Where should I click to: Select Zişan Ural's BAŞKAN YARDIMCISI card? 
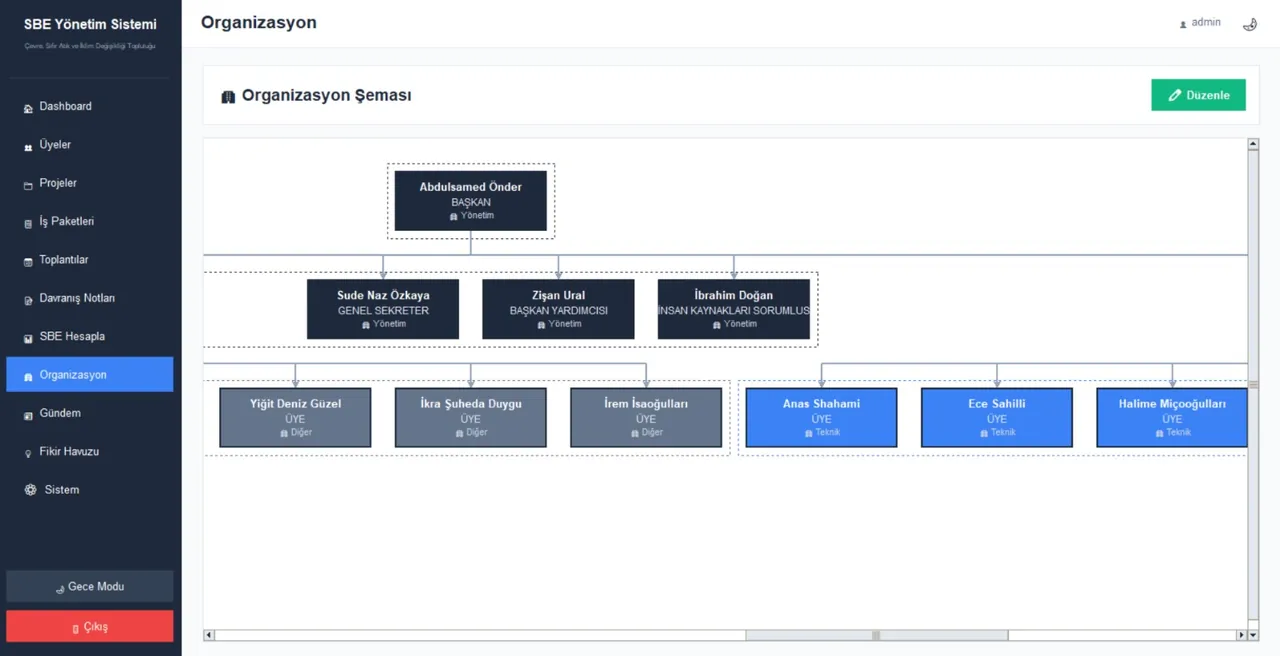tap(558, 309)
